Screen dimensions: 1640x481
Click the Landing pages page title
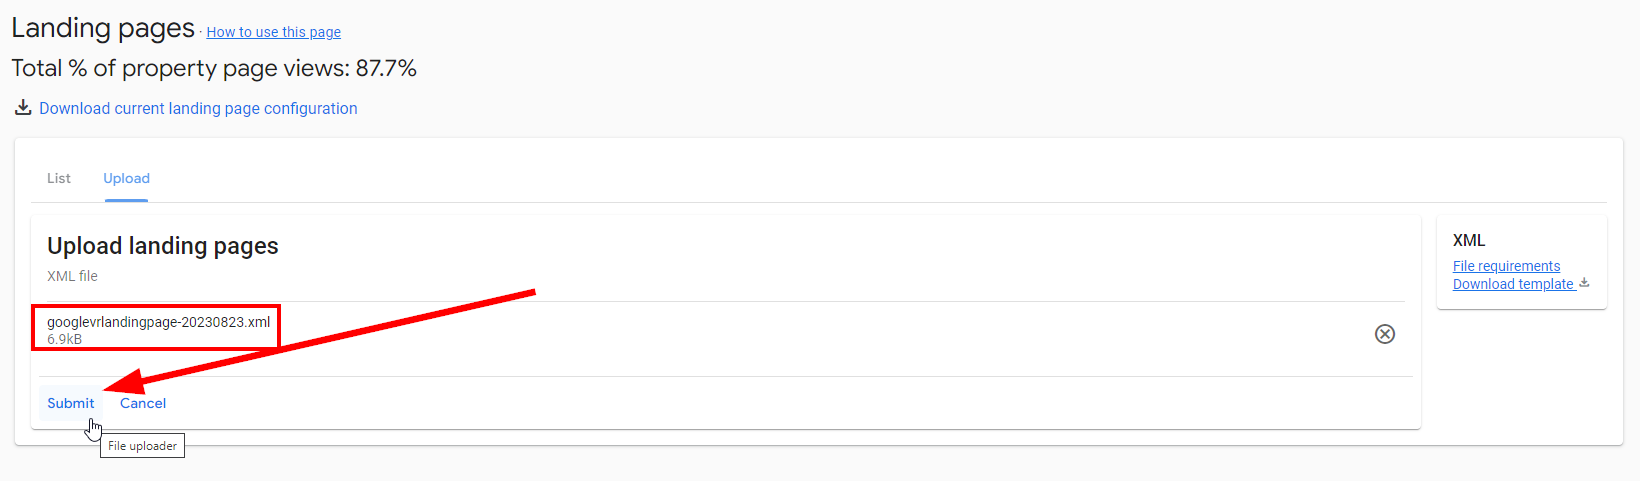[x=103, y=28]
